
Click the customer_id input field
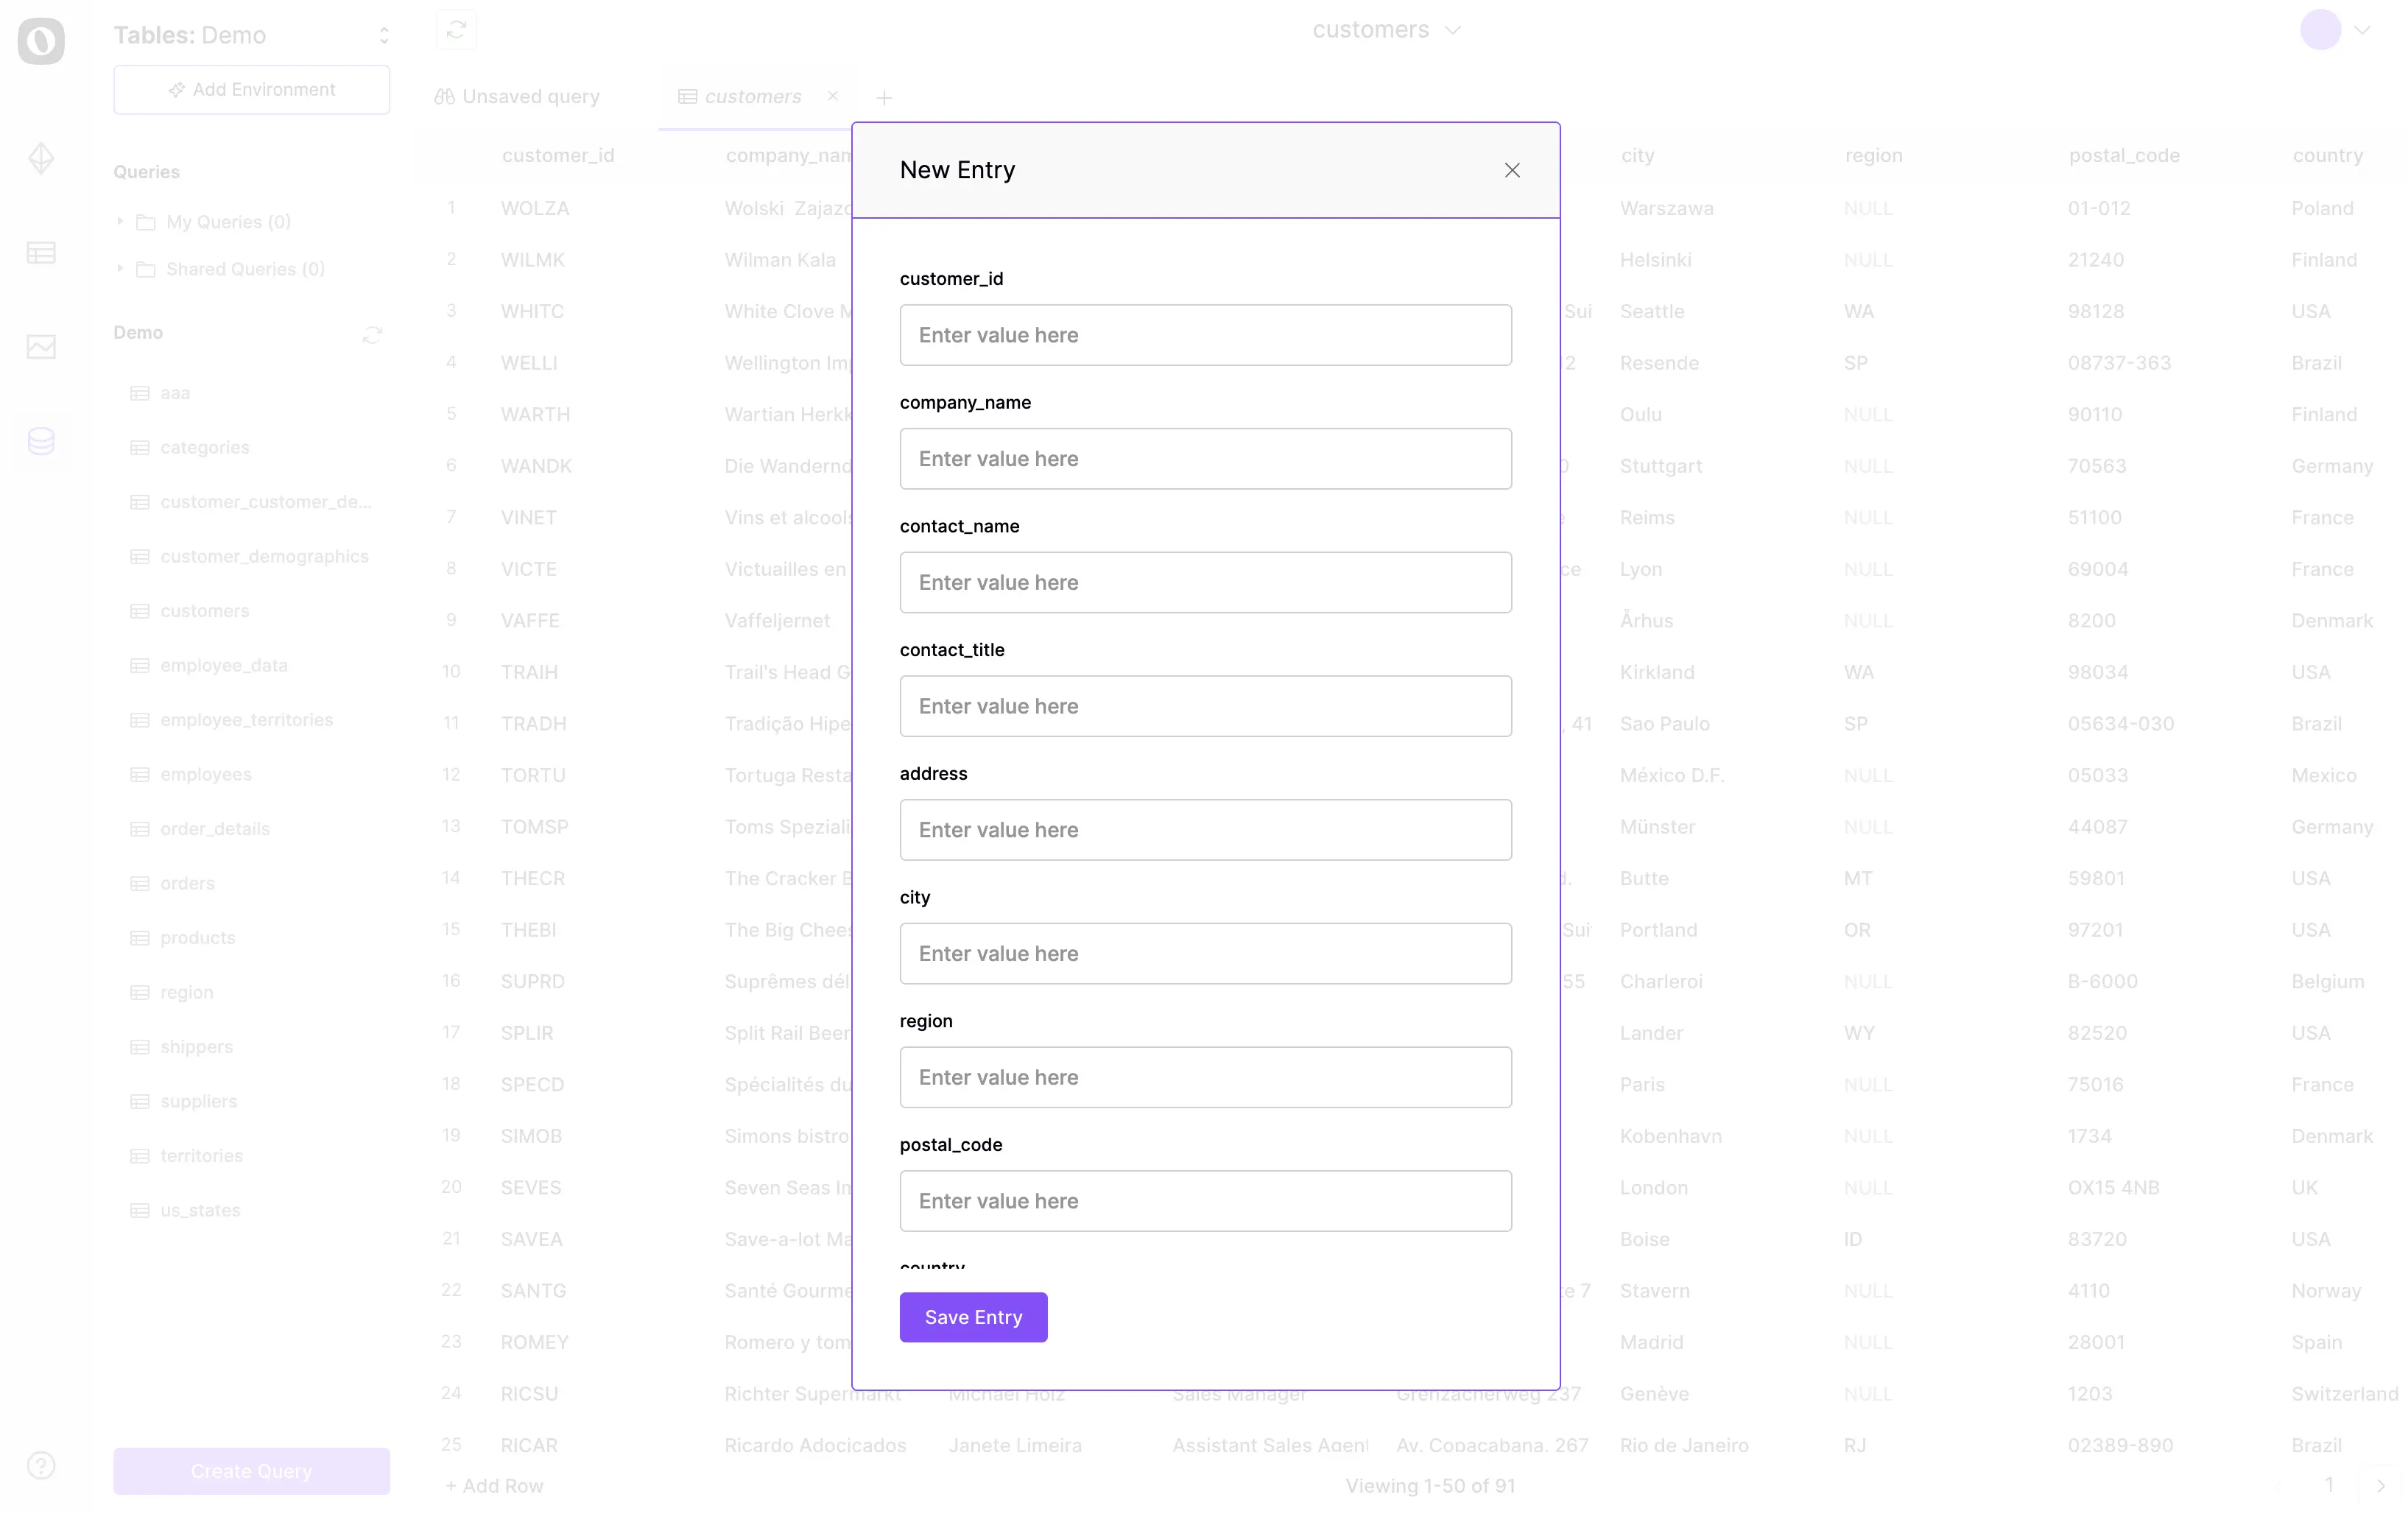1204,335
